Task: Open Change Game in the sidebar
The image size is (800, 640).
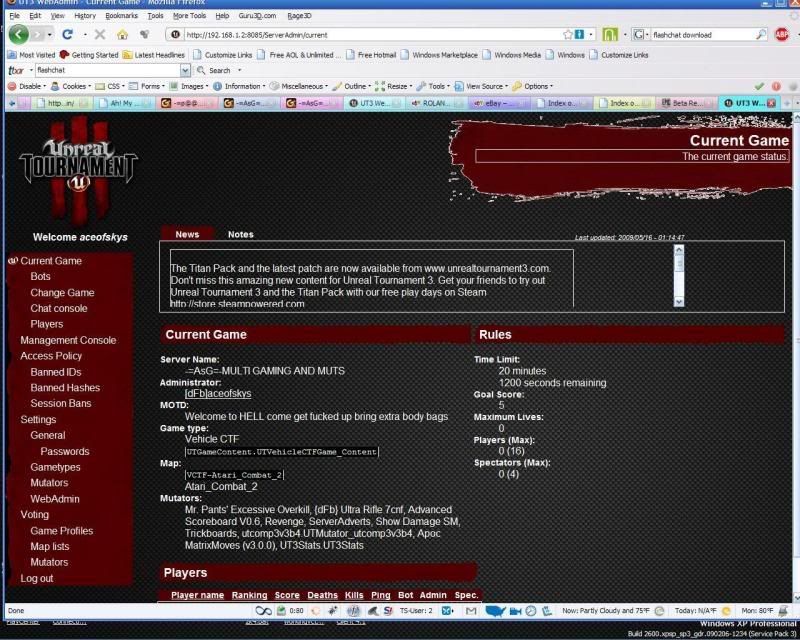Action: [x=62, y=292]
